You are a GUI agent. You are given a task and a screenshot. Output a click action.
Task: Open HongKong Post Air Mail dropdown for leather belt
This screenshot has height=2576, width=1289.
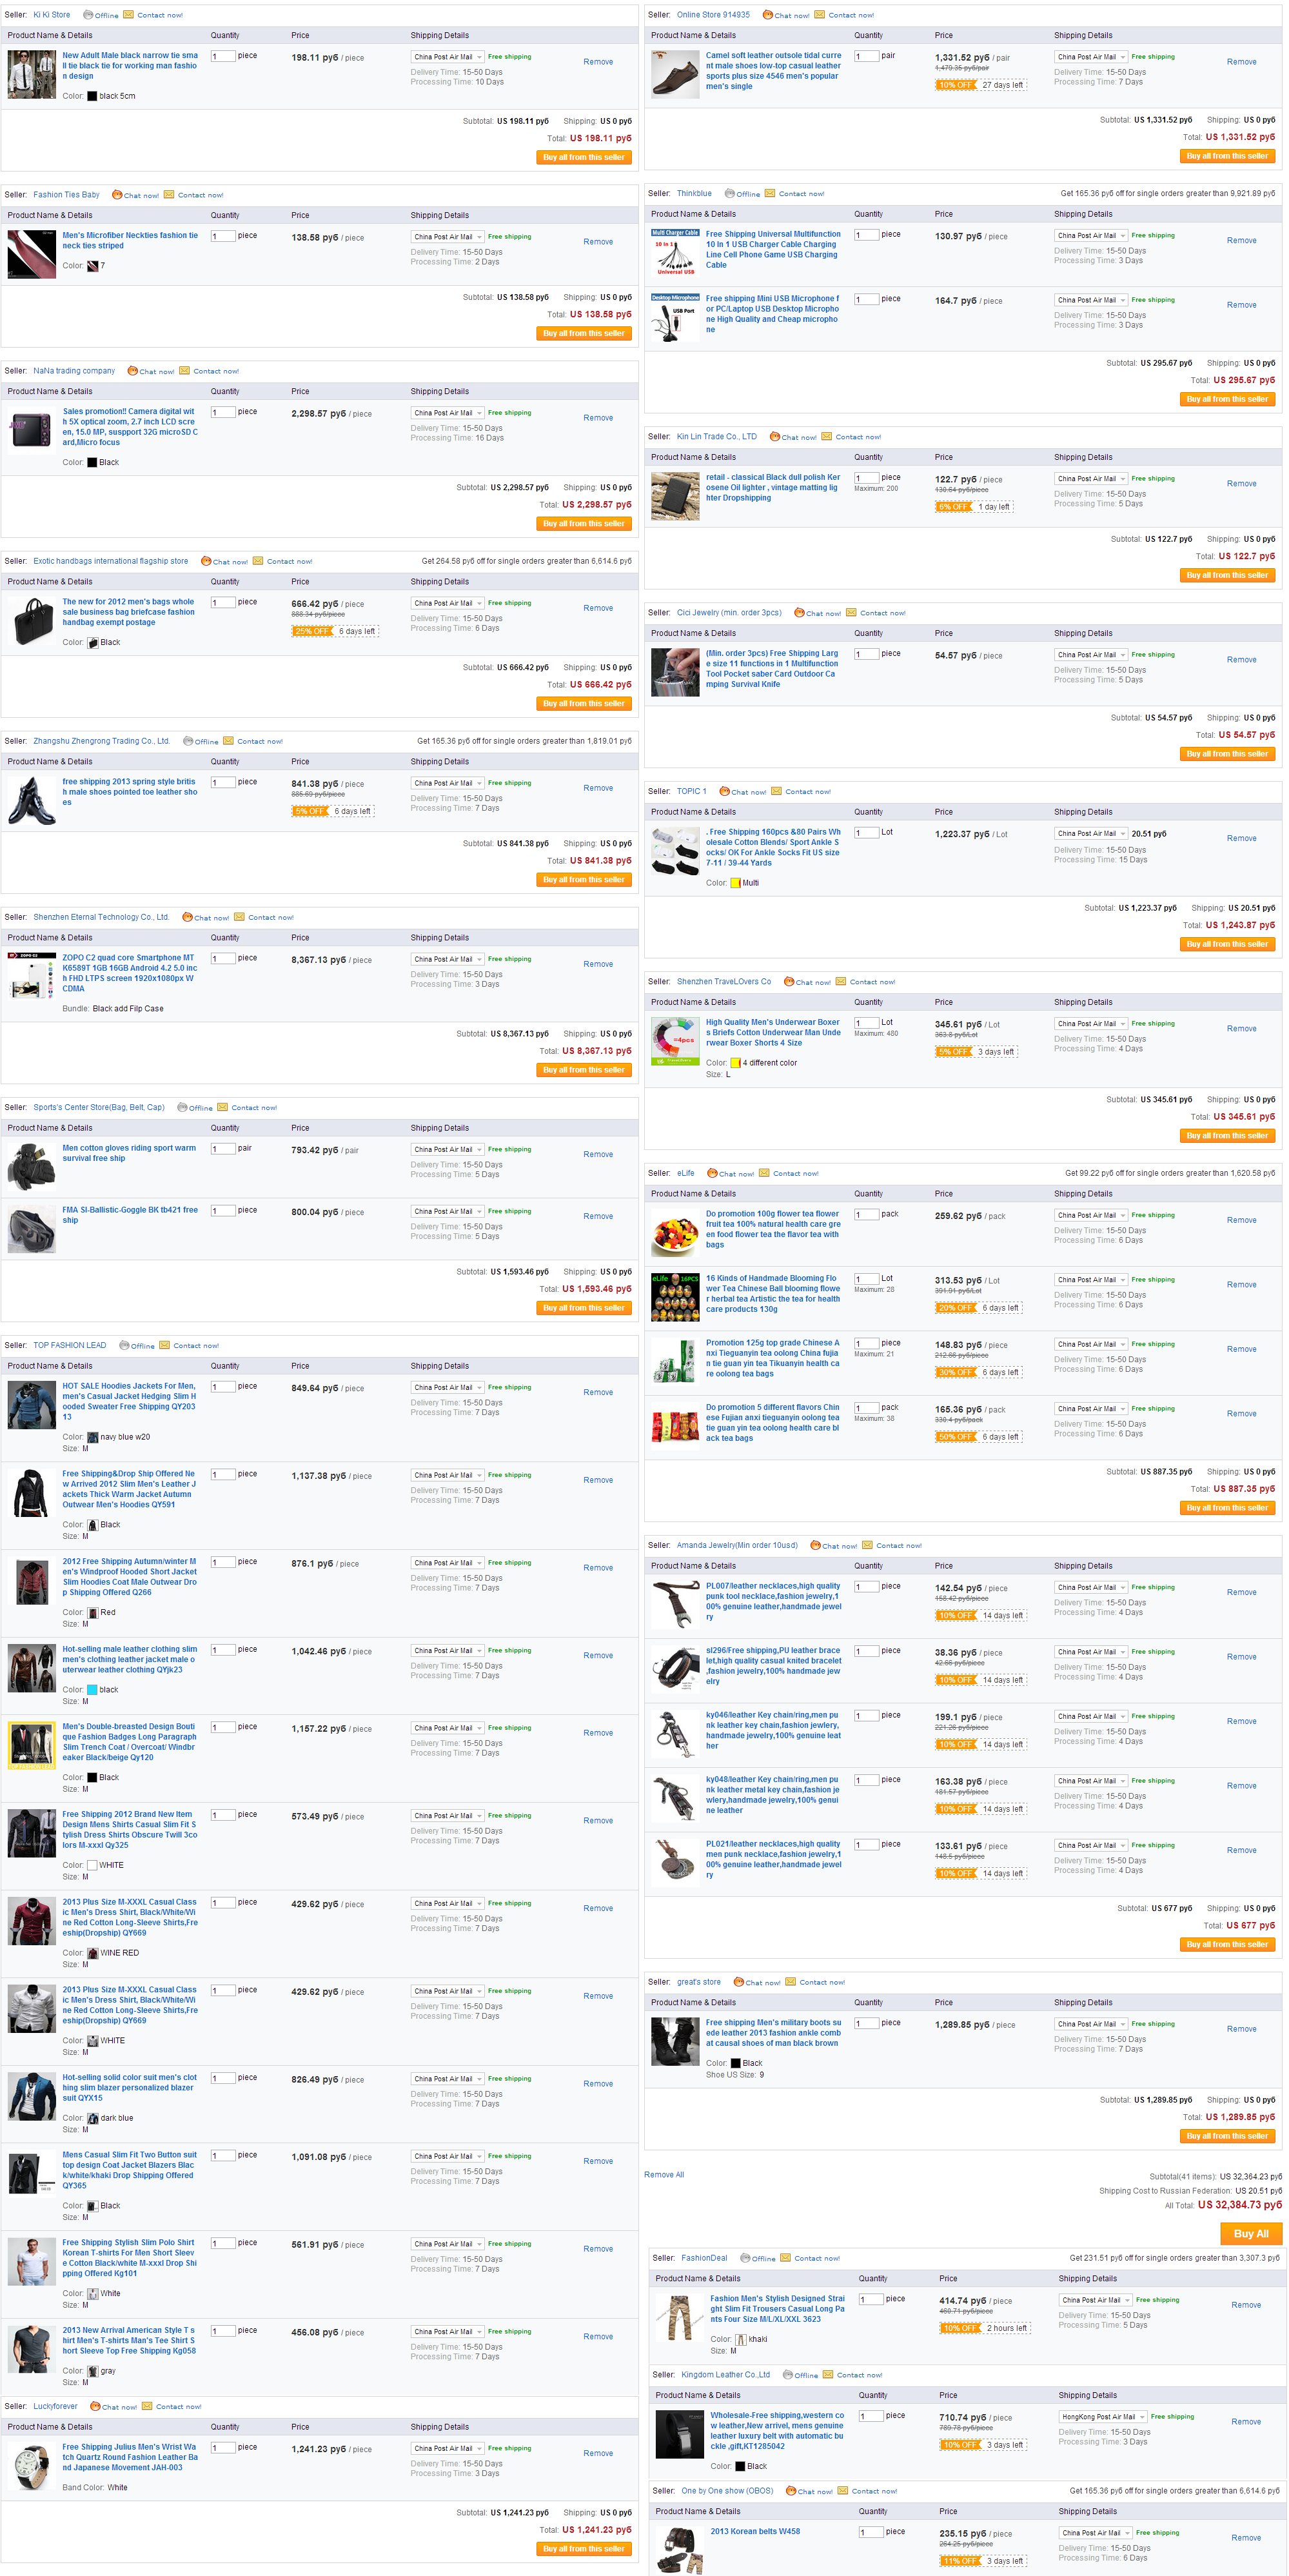pos(1103,2417)
